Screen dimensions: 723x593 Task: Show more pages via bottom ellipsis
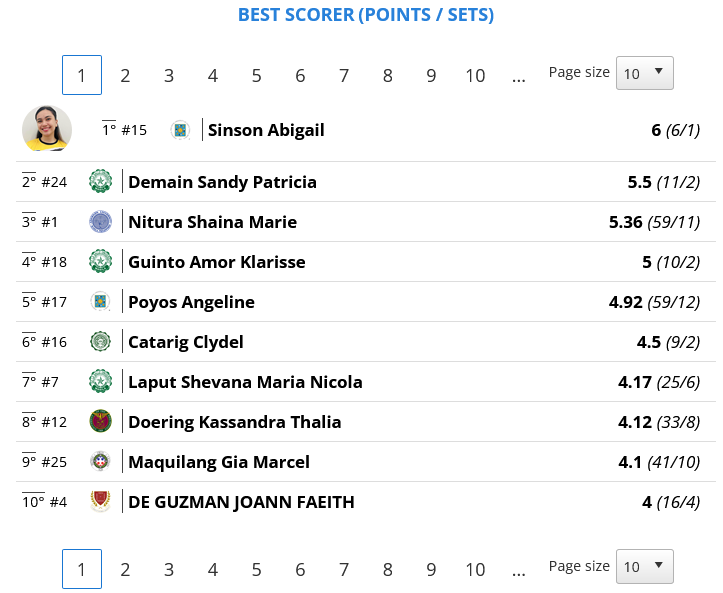coord(519,569)
